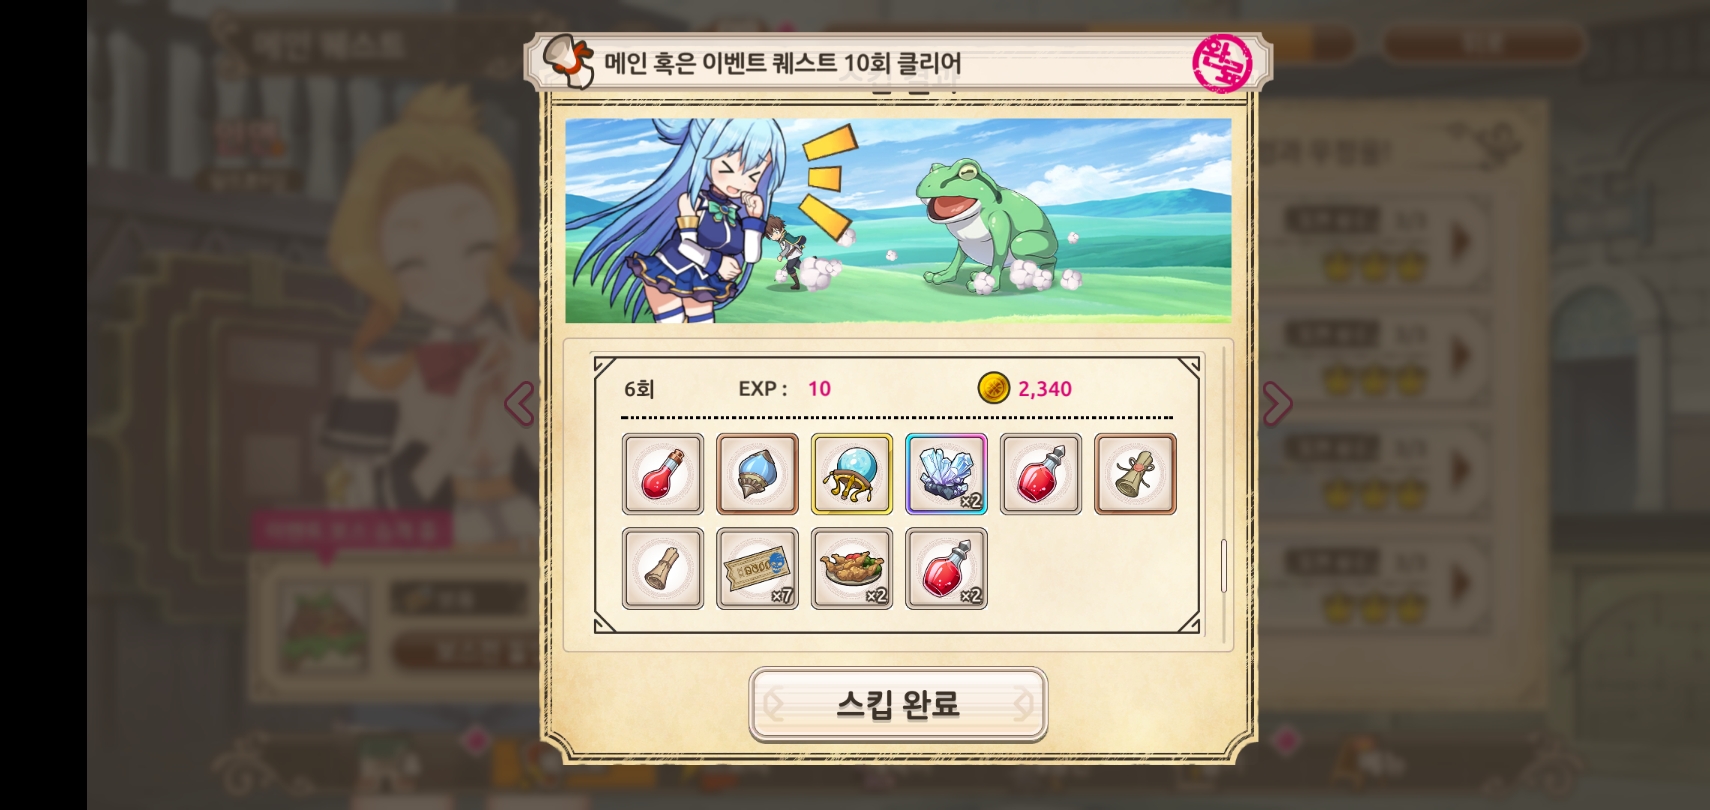Viewport: 1710px width, 810px height.
Task: Click the 6회 run count label
Action: (x=639, y=389)
